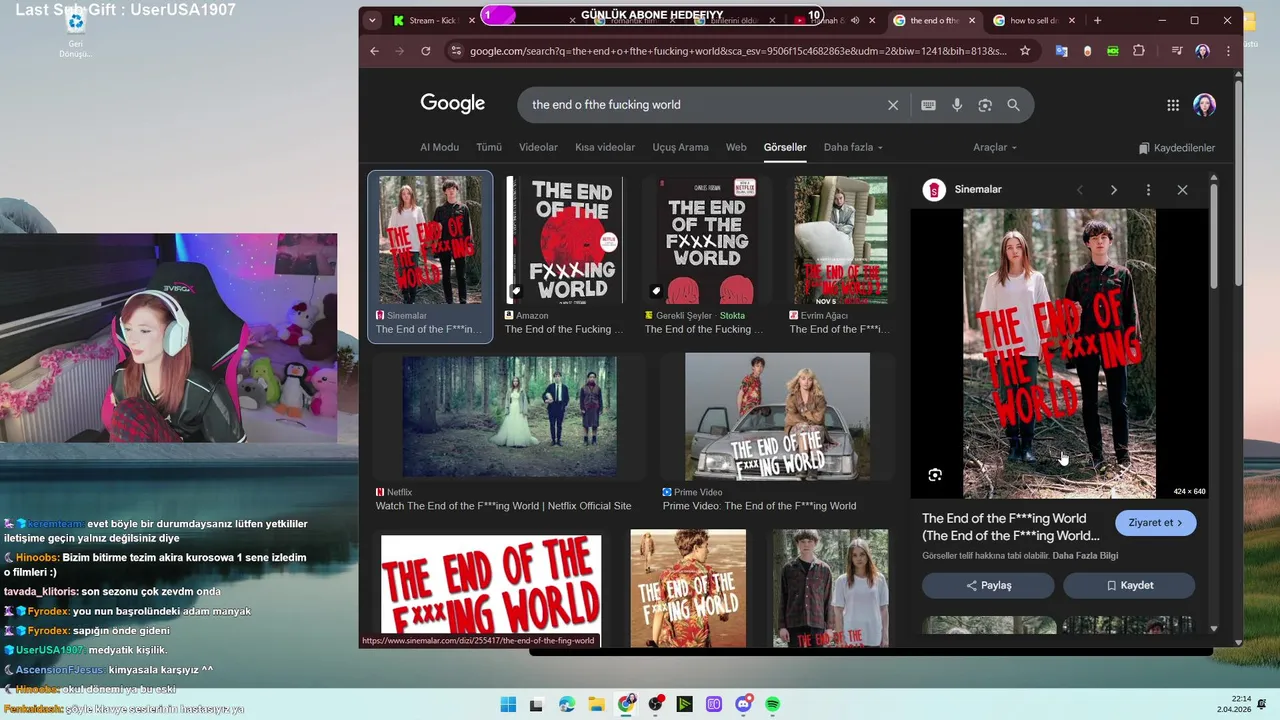Screen dimensions: 1280x720
Task: Switch to the Tümü results tab
Action: click(489, 147)
